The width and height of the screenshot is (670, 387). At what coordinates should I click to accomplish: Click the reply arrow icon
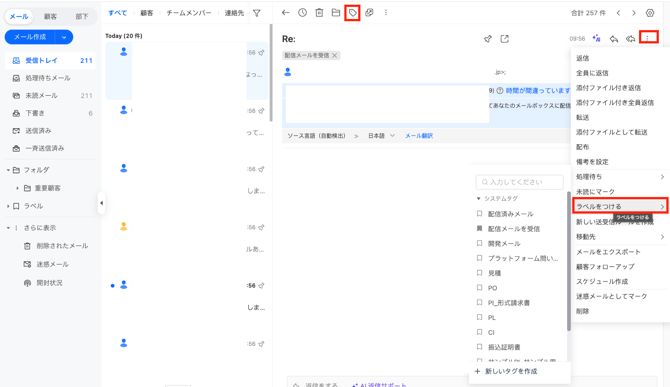pyautogui.click(x=614, y=39)
